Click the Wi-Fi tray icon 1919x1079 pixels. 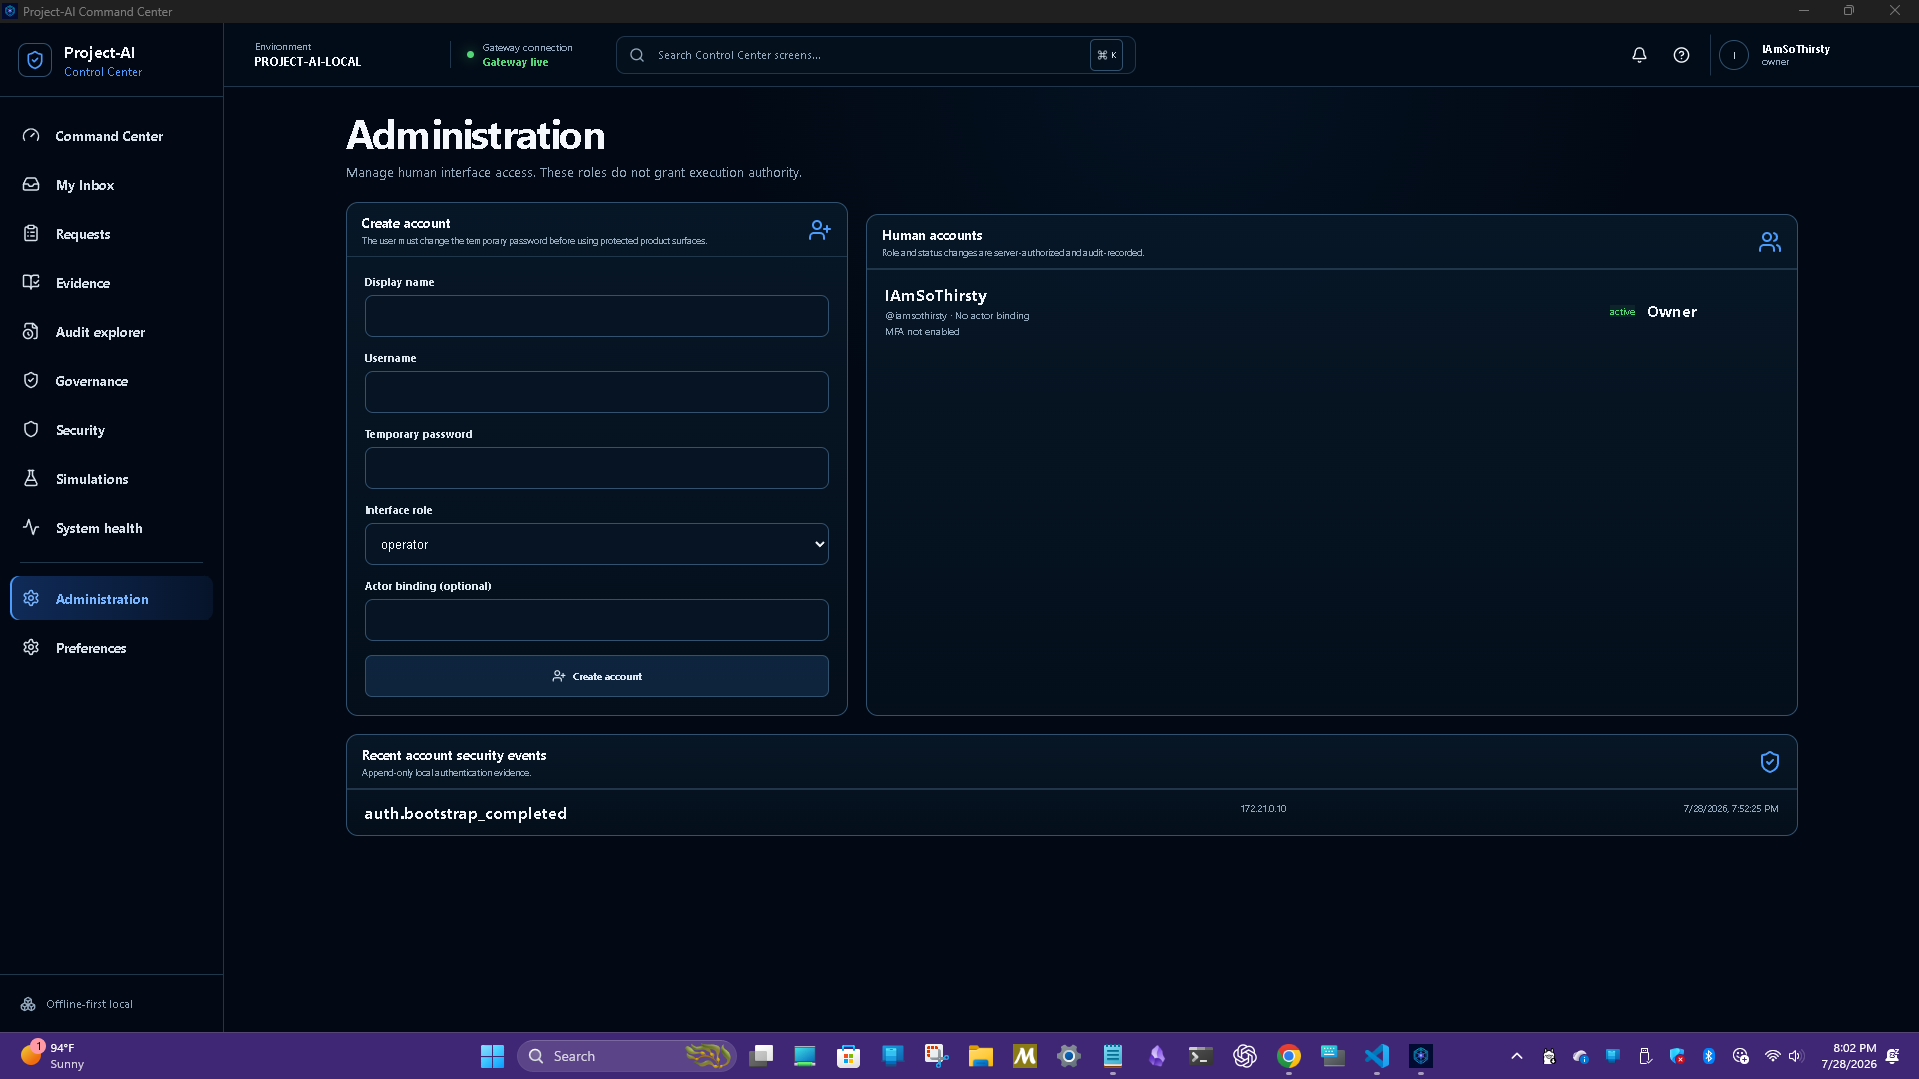point(1772,1056)
